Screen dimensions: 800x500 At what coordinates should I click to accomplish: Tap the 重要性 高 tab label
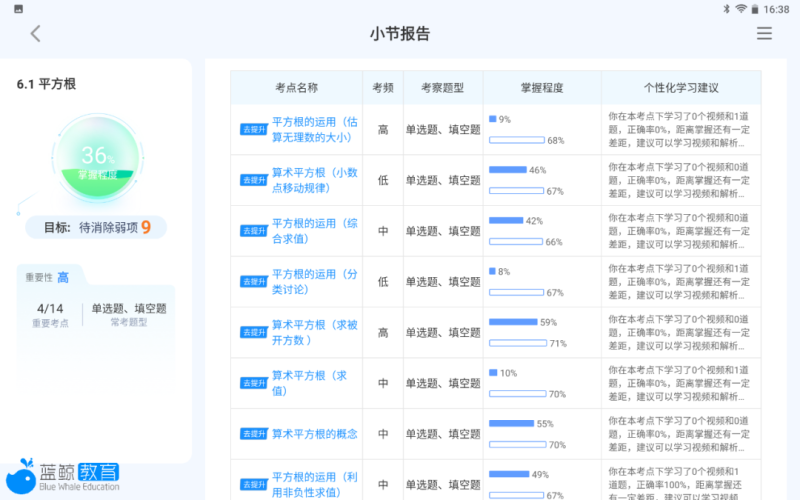click(47, 277)
